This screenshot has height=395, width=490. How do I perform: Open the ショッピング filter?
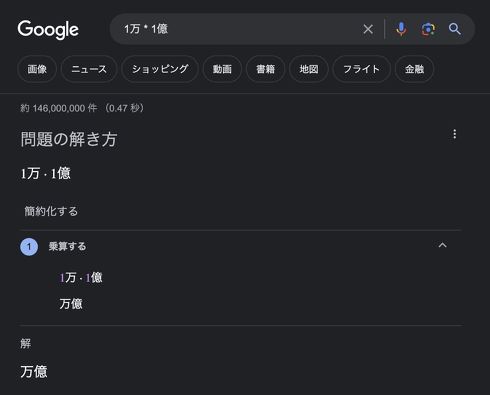tap(160, 69)
